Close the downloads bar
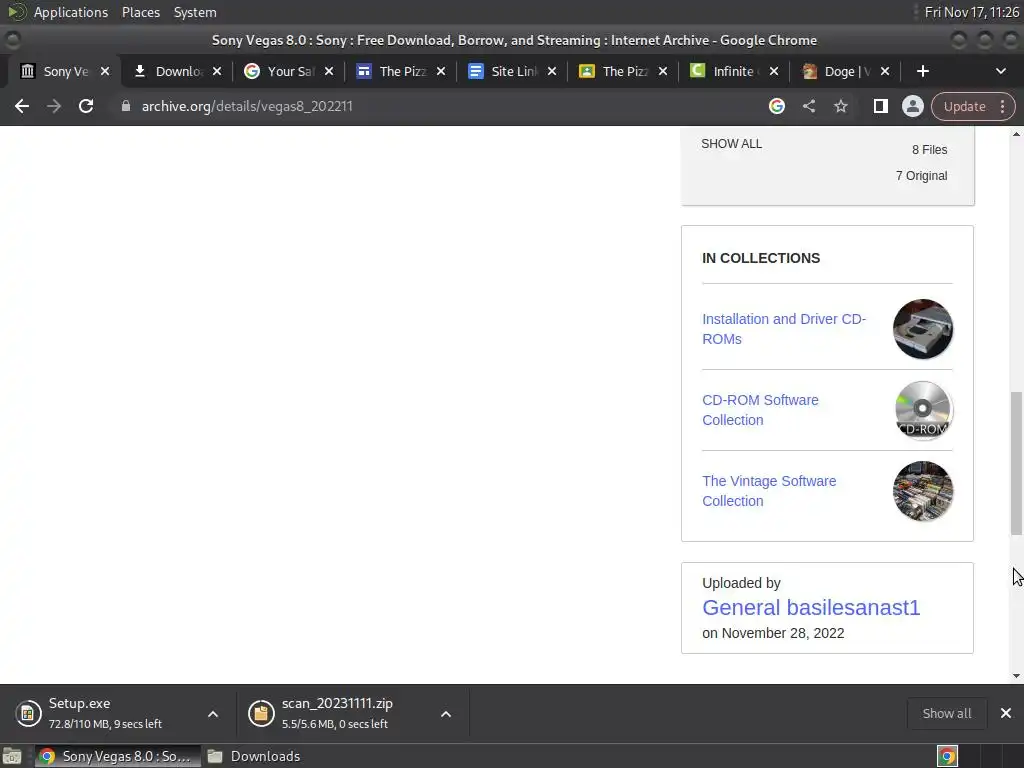1024x768 pixels. click(x=1006, y=713)
